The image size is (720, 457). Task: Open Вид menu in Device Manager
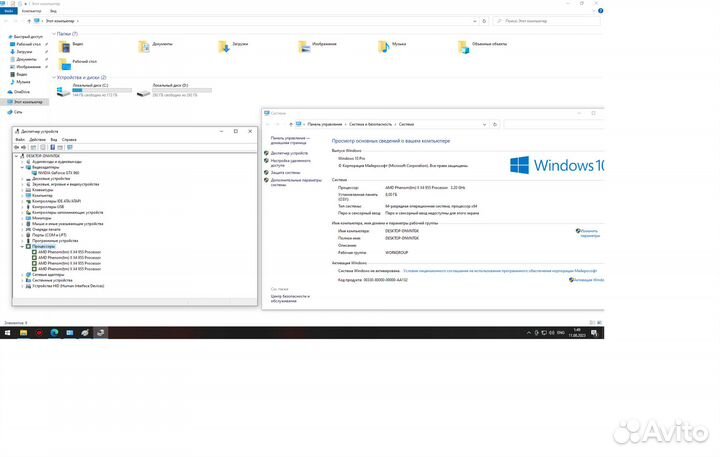(54, 139)
